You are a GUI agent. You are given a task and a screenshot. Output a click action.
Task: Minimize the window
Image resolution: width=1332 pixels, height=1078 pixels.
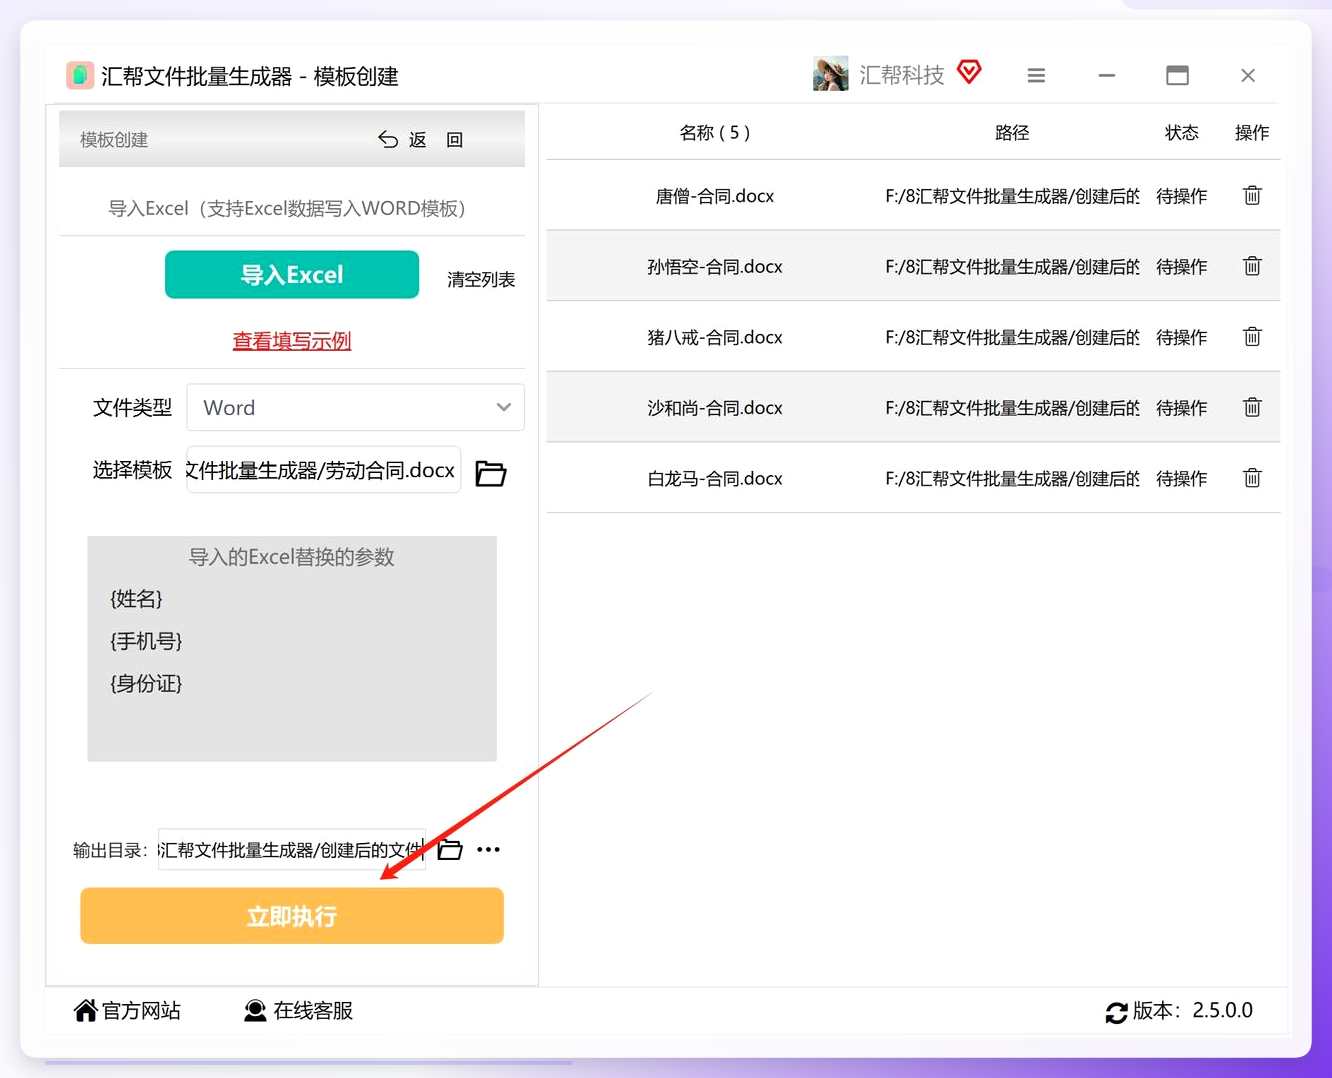[x=1106, y=75]
